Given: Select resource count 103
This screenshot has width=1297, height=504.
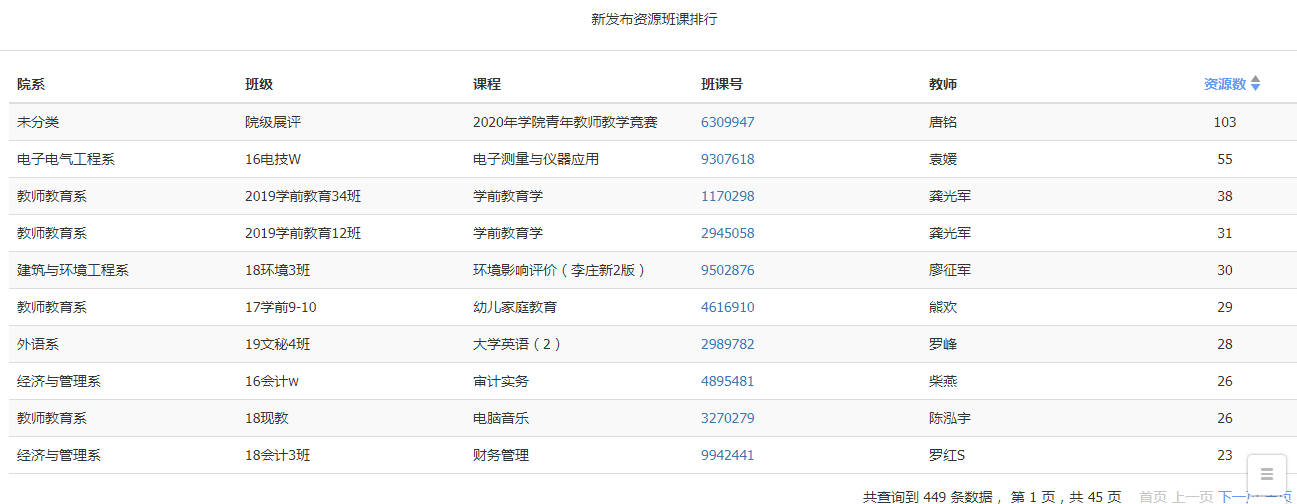Looking at the screenshot, I should click(1225, 122).
